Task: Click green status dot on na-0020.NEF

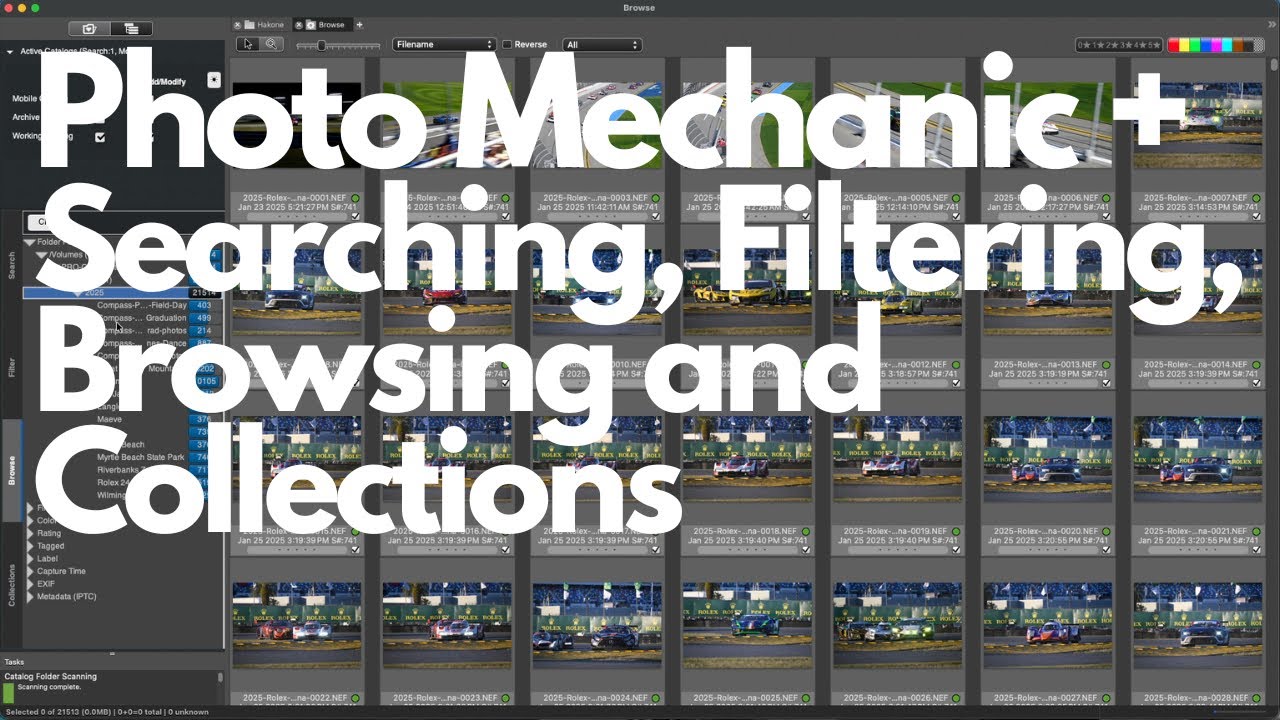Action: [1106, 532]
